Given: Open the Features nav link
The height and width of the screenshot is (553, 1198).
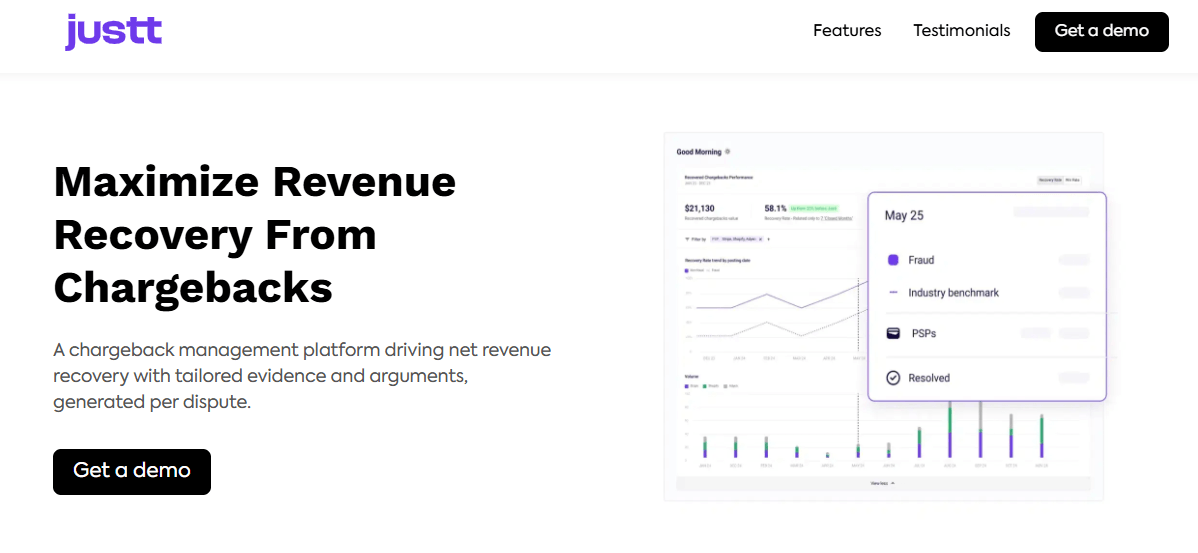Looking at the screenshot, I should click(x=847, y=31).
